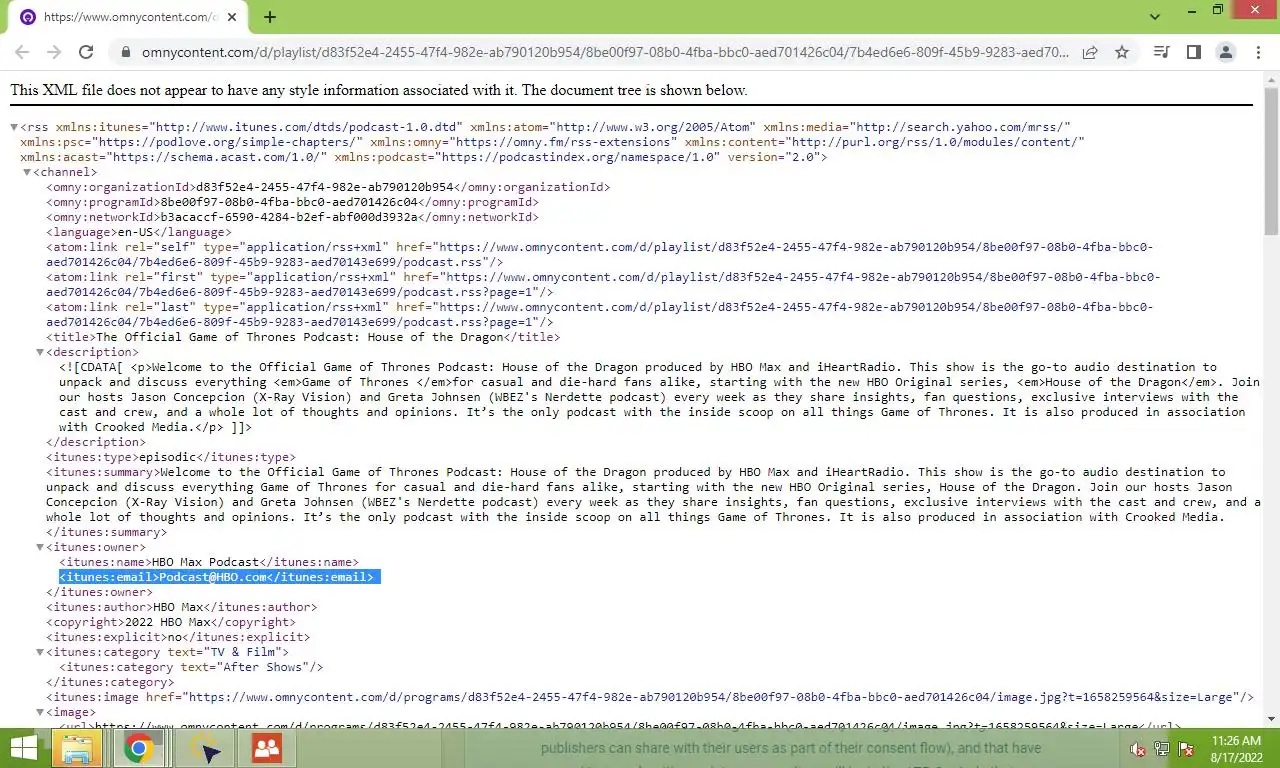Click the language en-US line
The width and height of the screenshot is (1280, 768).
pyautogui.click(x=137, y=232)
